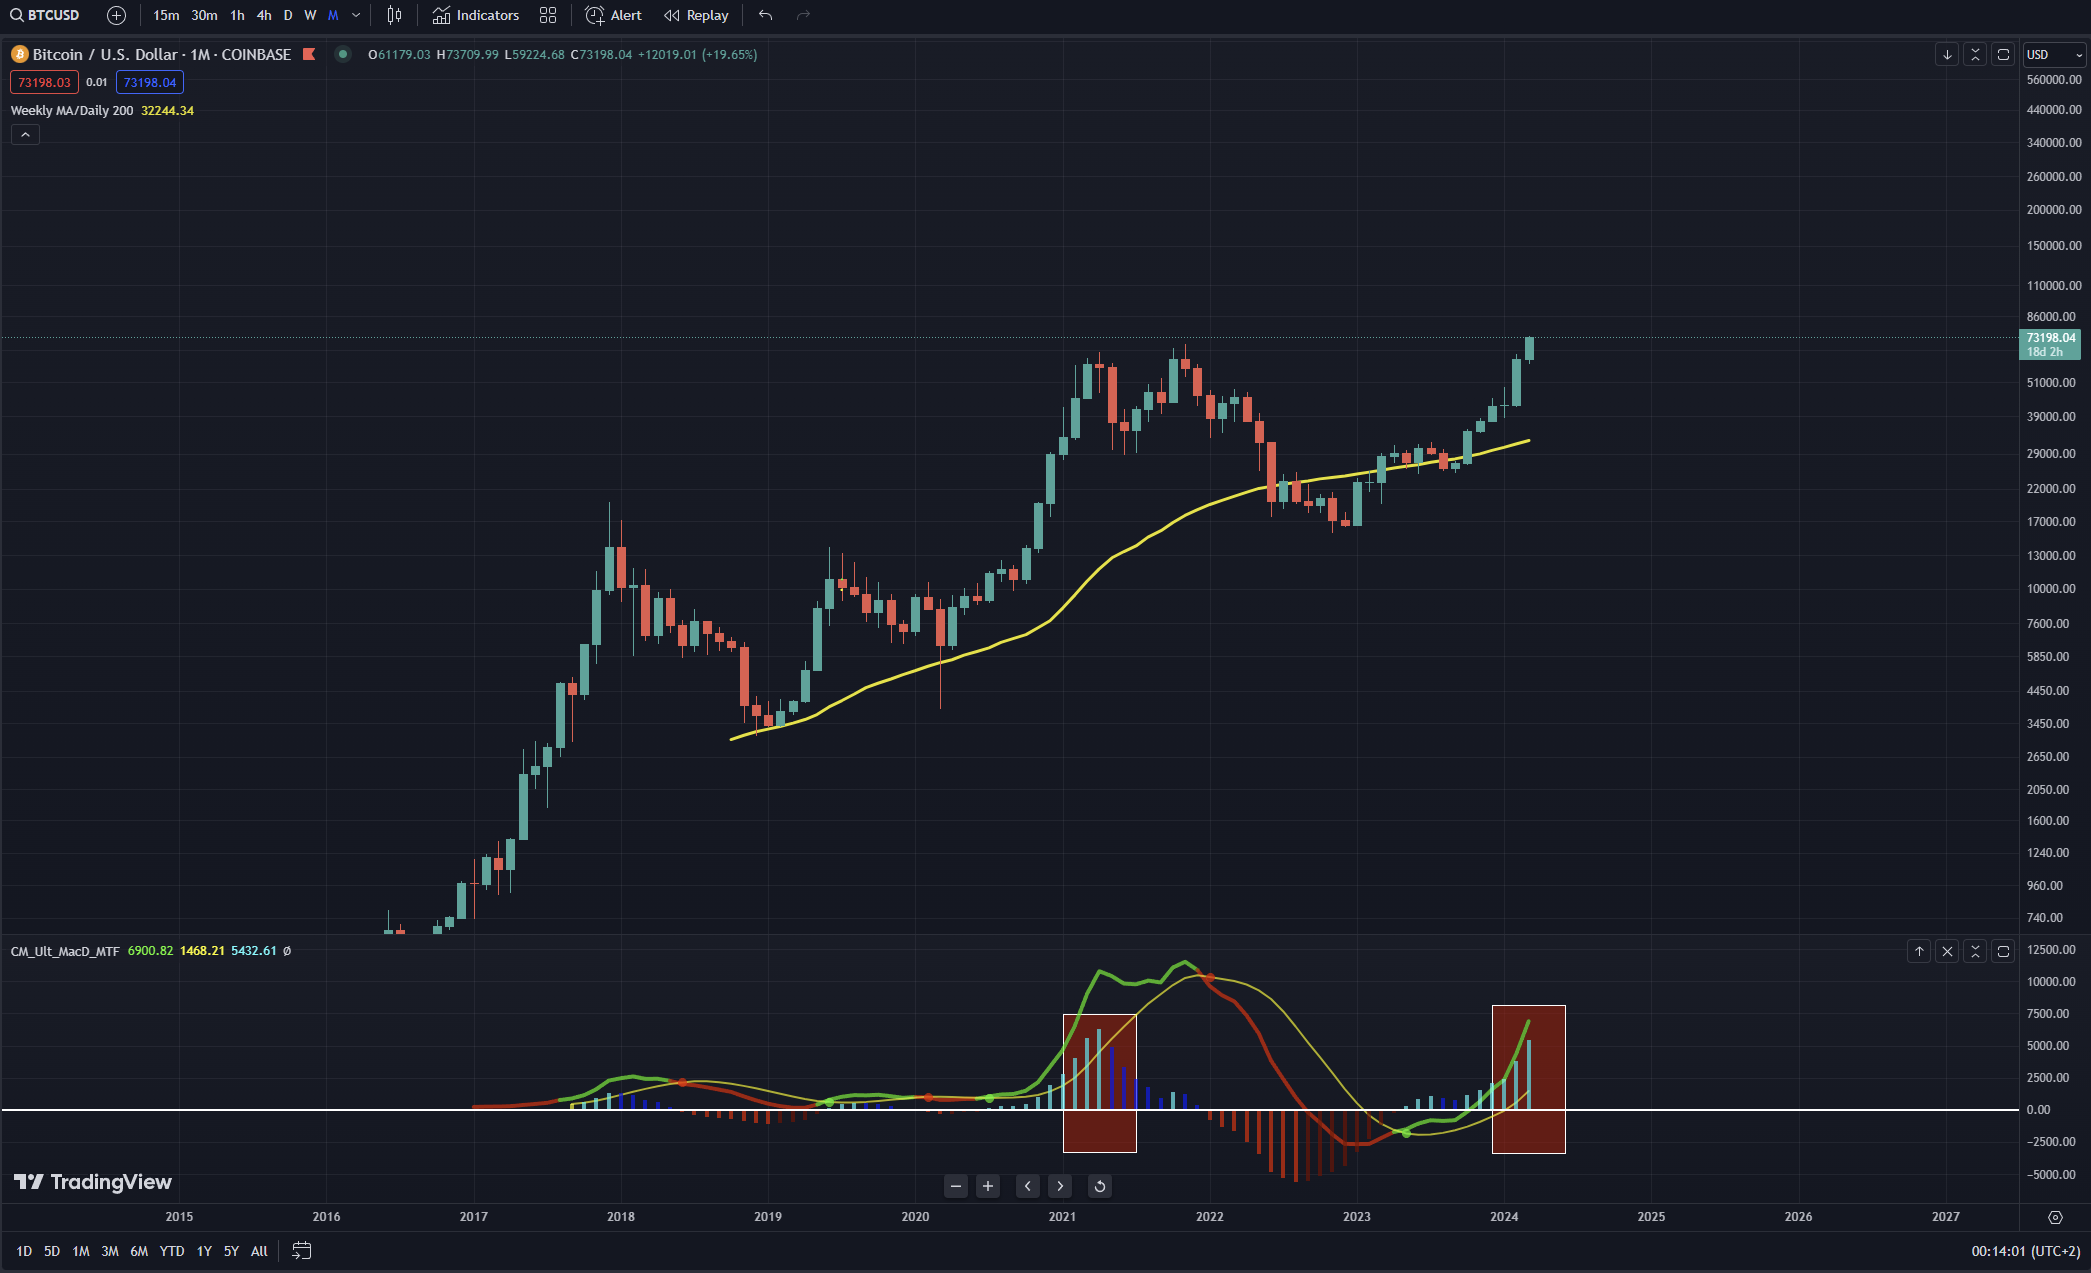2091x1273 pixels.
Task: Set date range to YTD
Action: (x=172, y=1251)
